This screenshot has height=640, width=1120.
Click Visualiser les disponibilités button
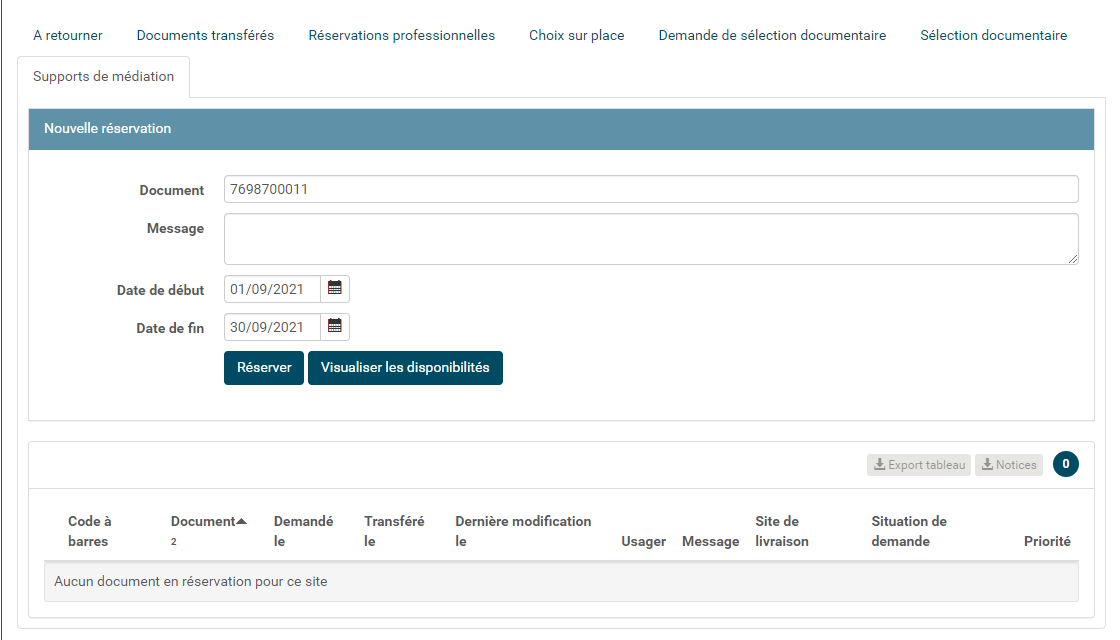[405, 367]
